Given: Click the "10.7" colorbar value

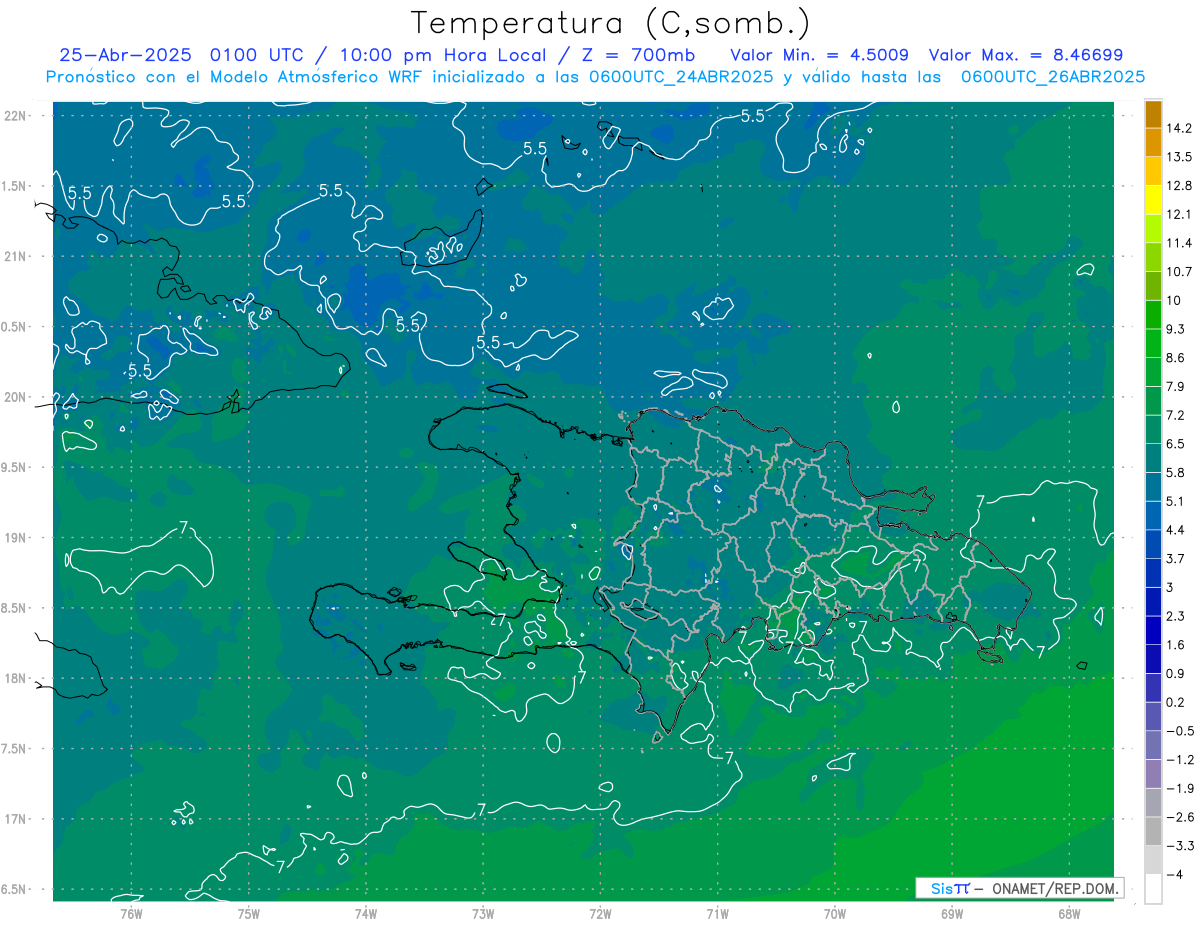Looking at the screenshot, I should (x=1180, y=271).
